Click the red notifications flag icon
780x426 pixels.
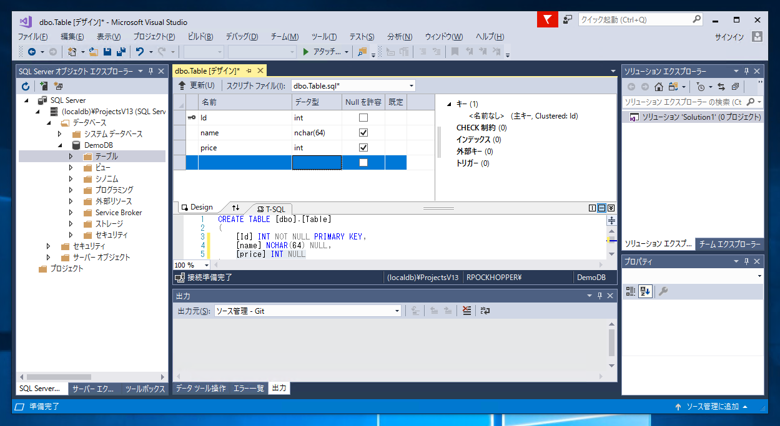click(547, 19)
